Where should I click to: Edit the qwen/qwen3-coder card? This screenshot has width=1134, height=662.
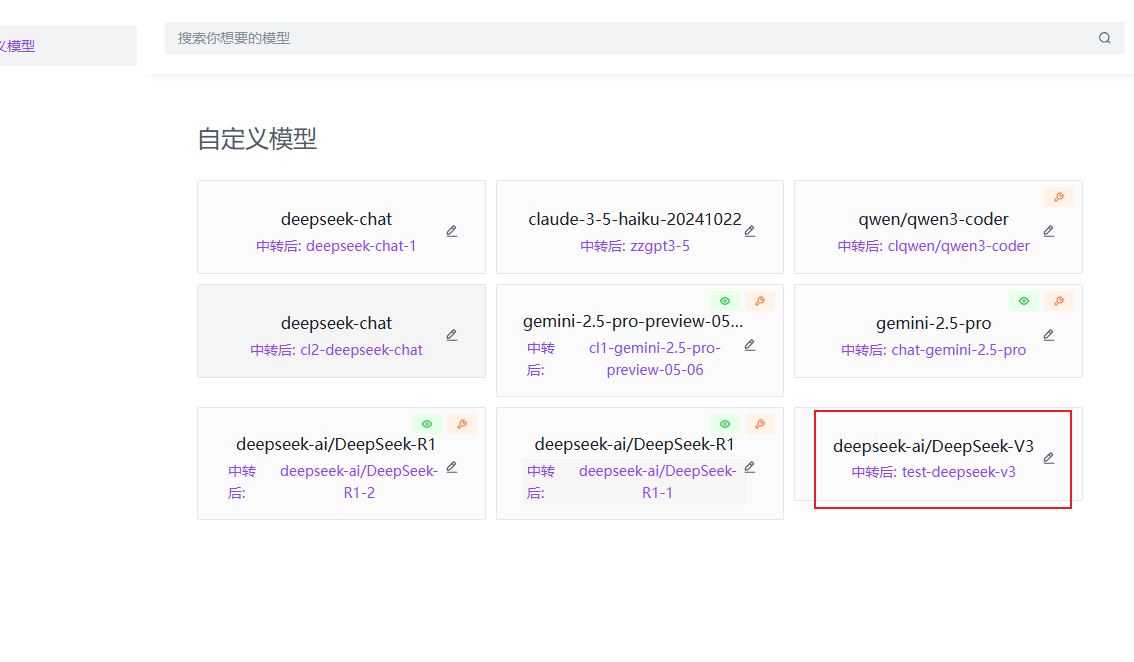(x=1049, y=231)
